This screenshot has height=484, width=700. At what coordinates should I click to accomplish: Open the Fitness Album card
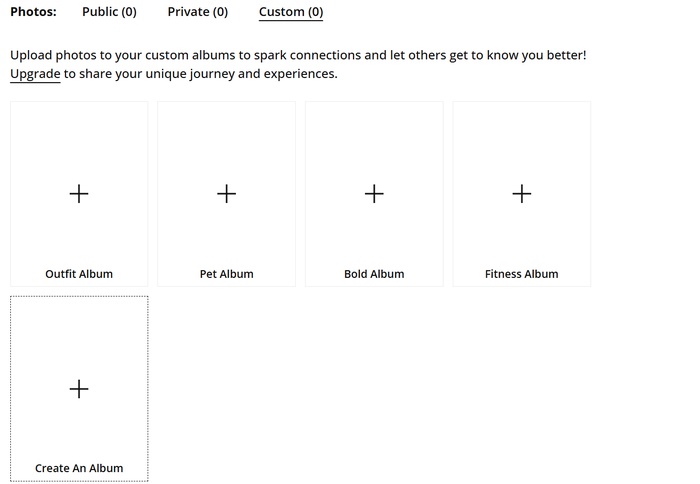coord(521,194)
